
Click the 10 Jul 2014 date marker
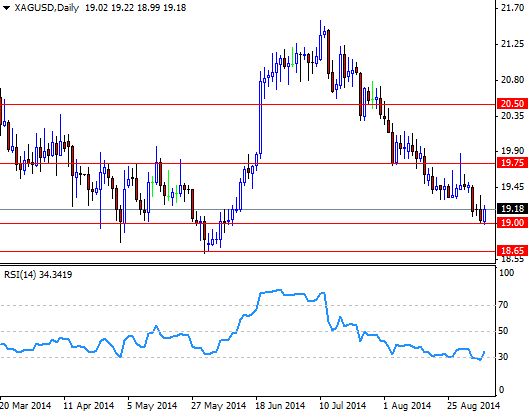[342, 405]
